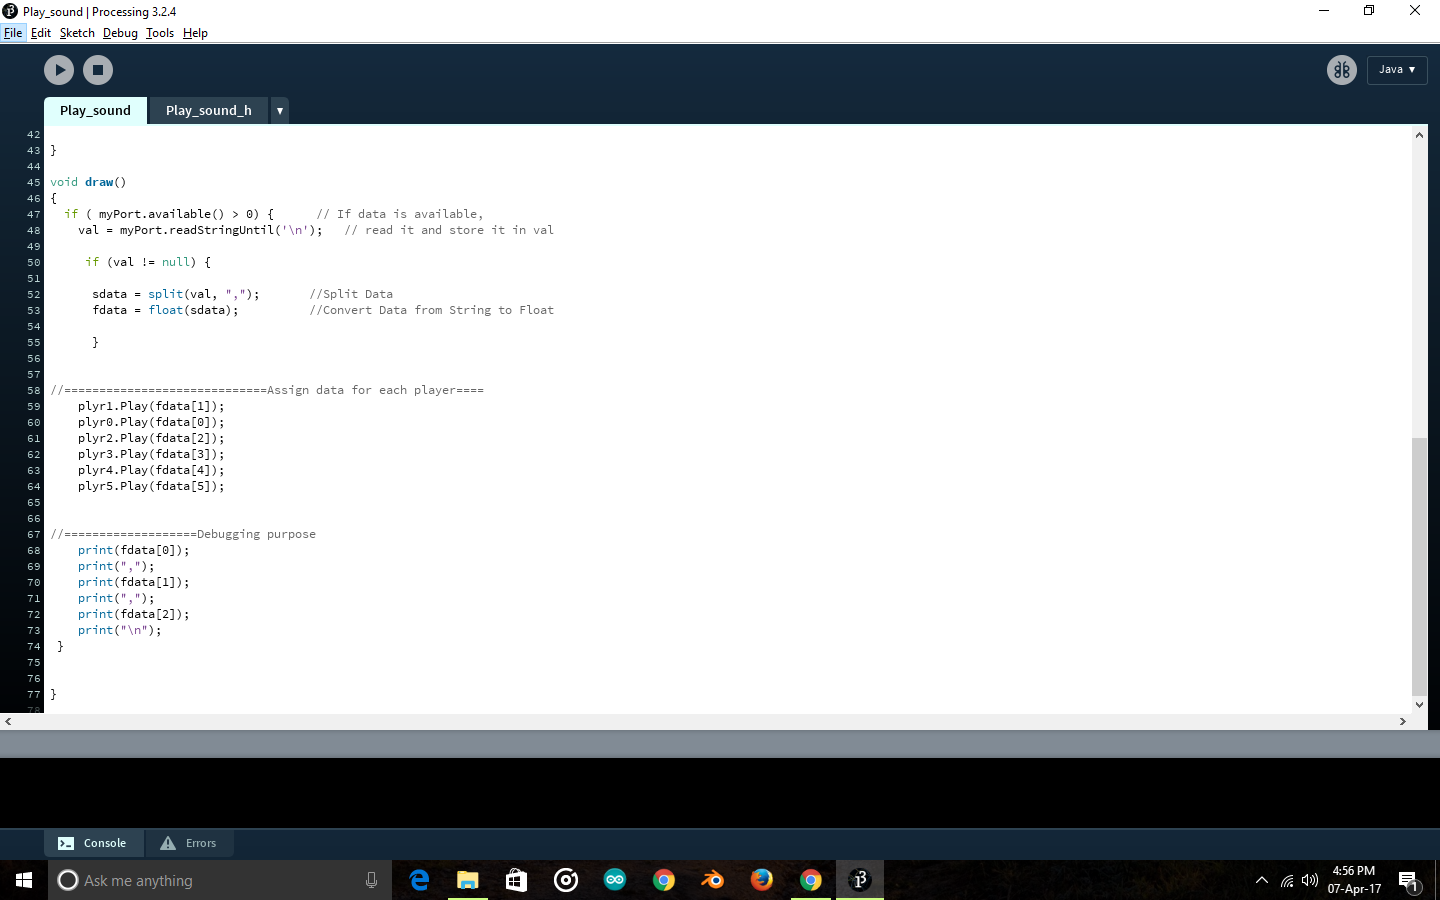Open the Tools menu

pyautogui.click(x=160, y=33)
